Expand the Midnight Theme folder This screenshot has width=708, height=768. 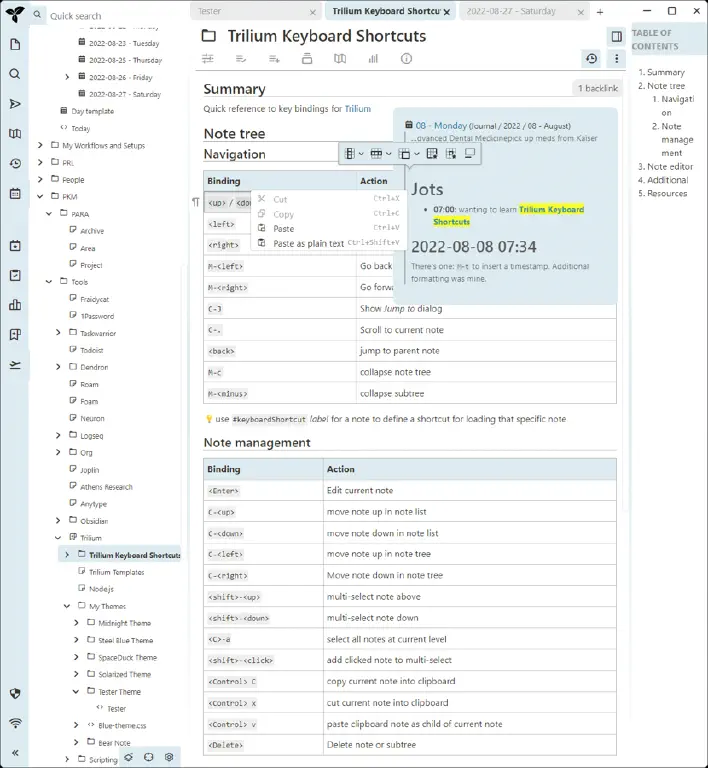[76, 623]
